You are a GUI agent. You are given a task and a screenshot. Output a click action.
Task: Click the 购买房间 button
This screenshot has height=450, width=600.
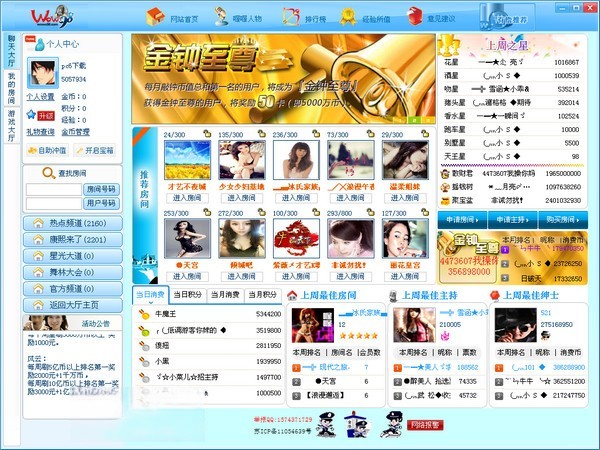point(563,220)
